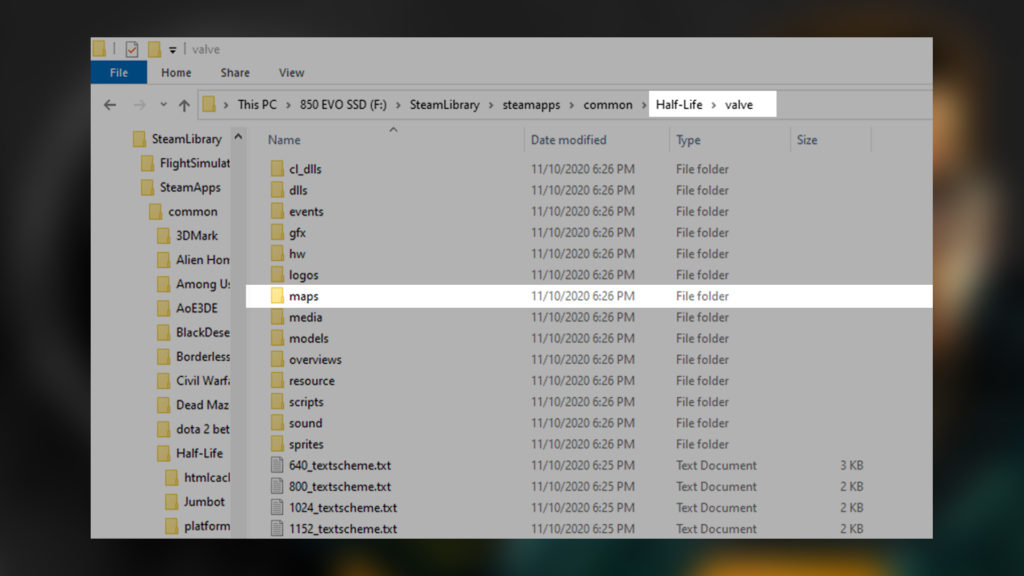The width and height of the screenshot is (1024, 576).
Task: Expand chevron after Half-Life breadcrumb
Action: click(x=714, y=105)
